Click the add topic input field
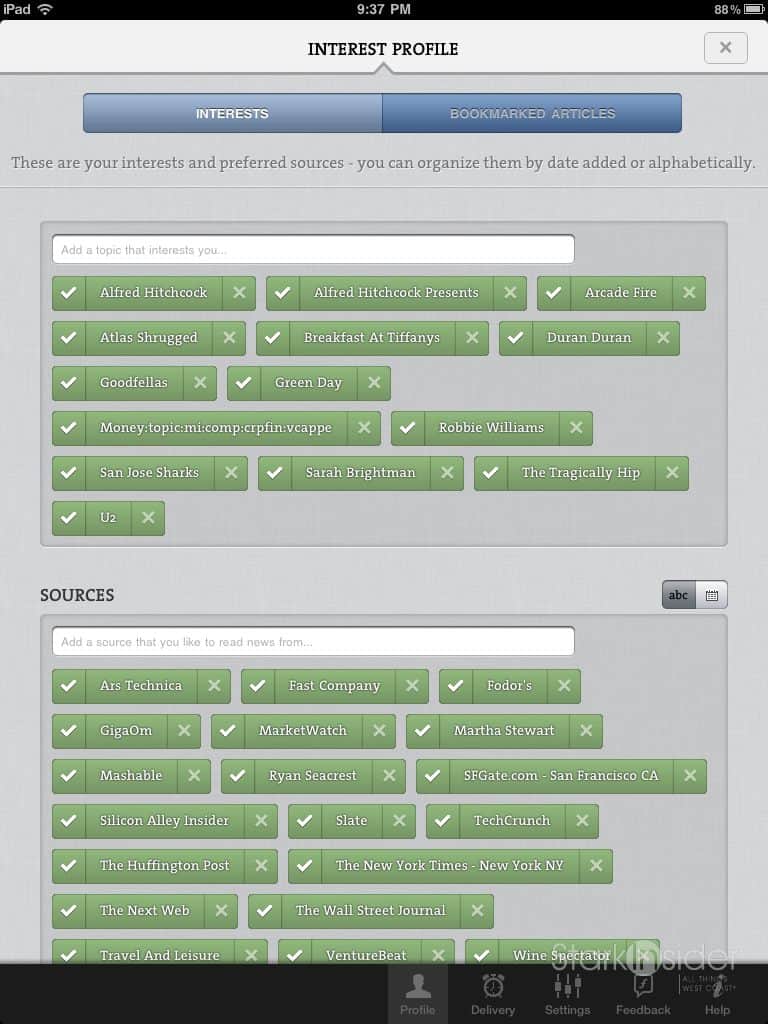Viewport: 768px width, 1024px height. pos(313,250)
